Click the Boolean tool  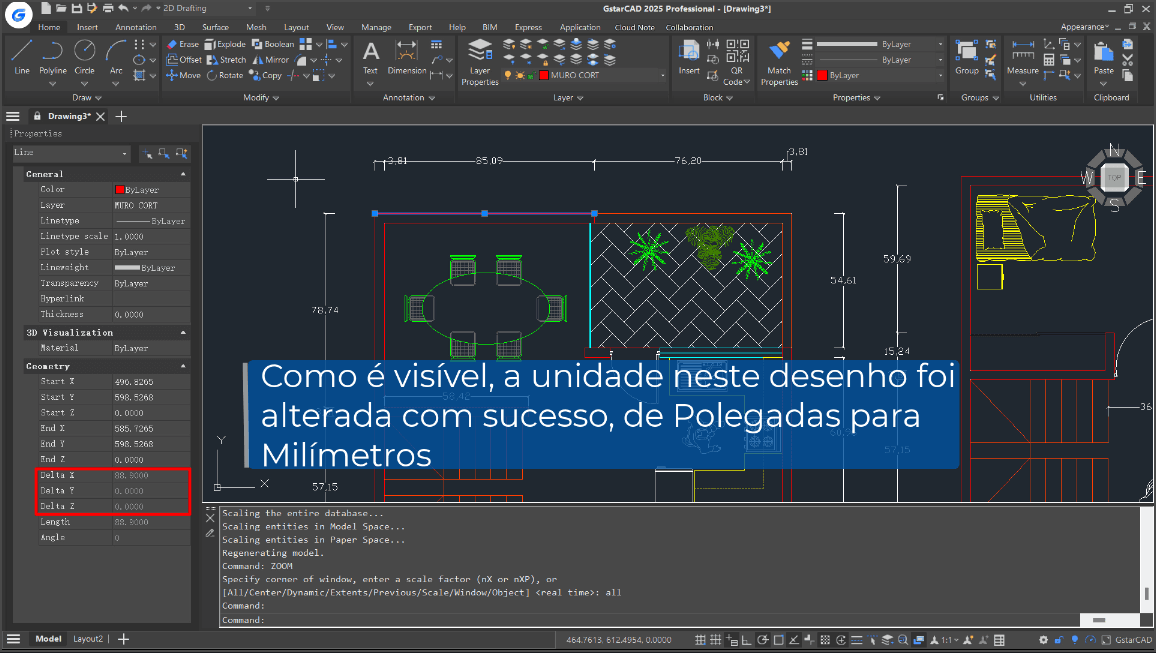tap(274, 44)
